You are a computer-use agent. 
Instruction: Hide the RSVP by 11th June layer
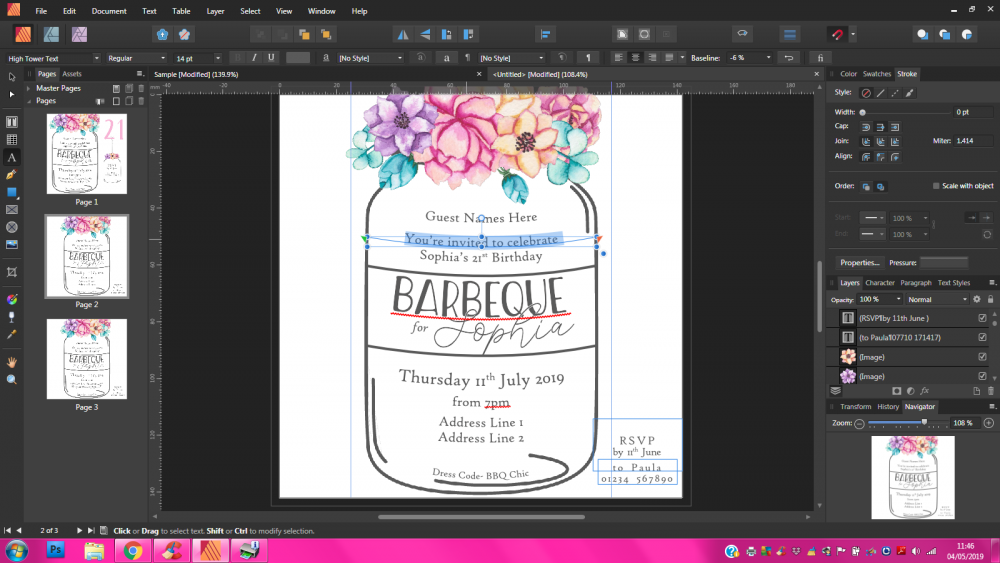pyautogui.click(x=982, y=318)
